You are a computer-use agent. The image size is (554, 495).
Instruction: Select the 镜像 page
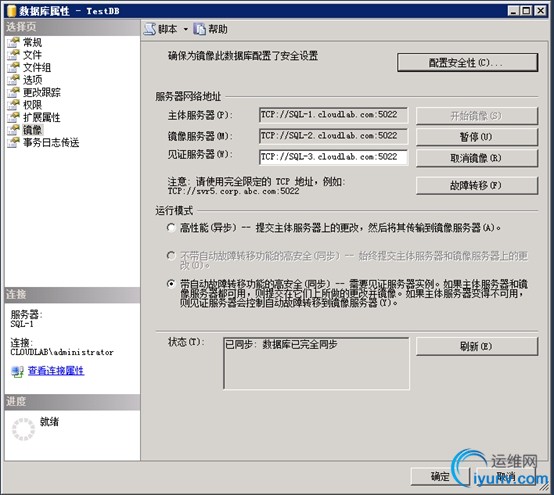[x=33, y=130]
